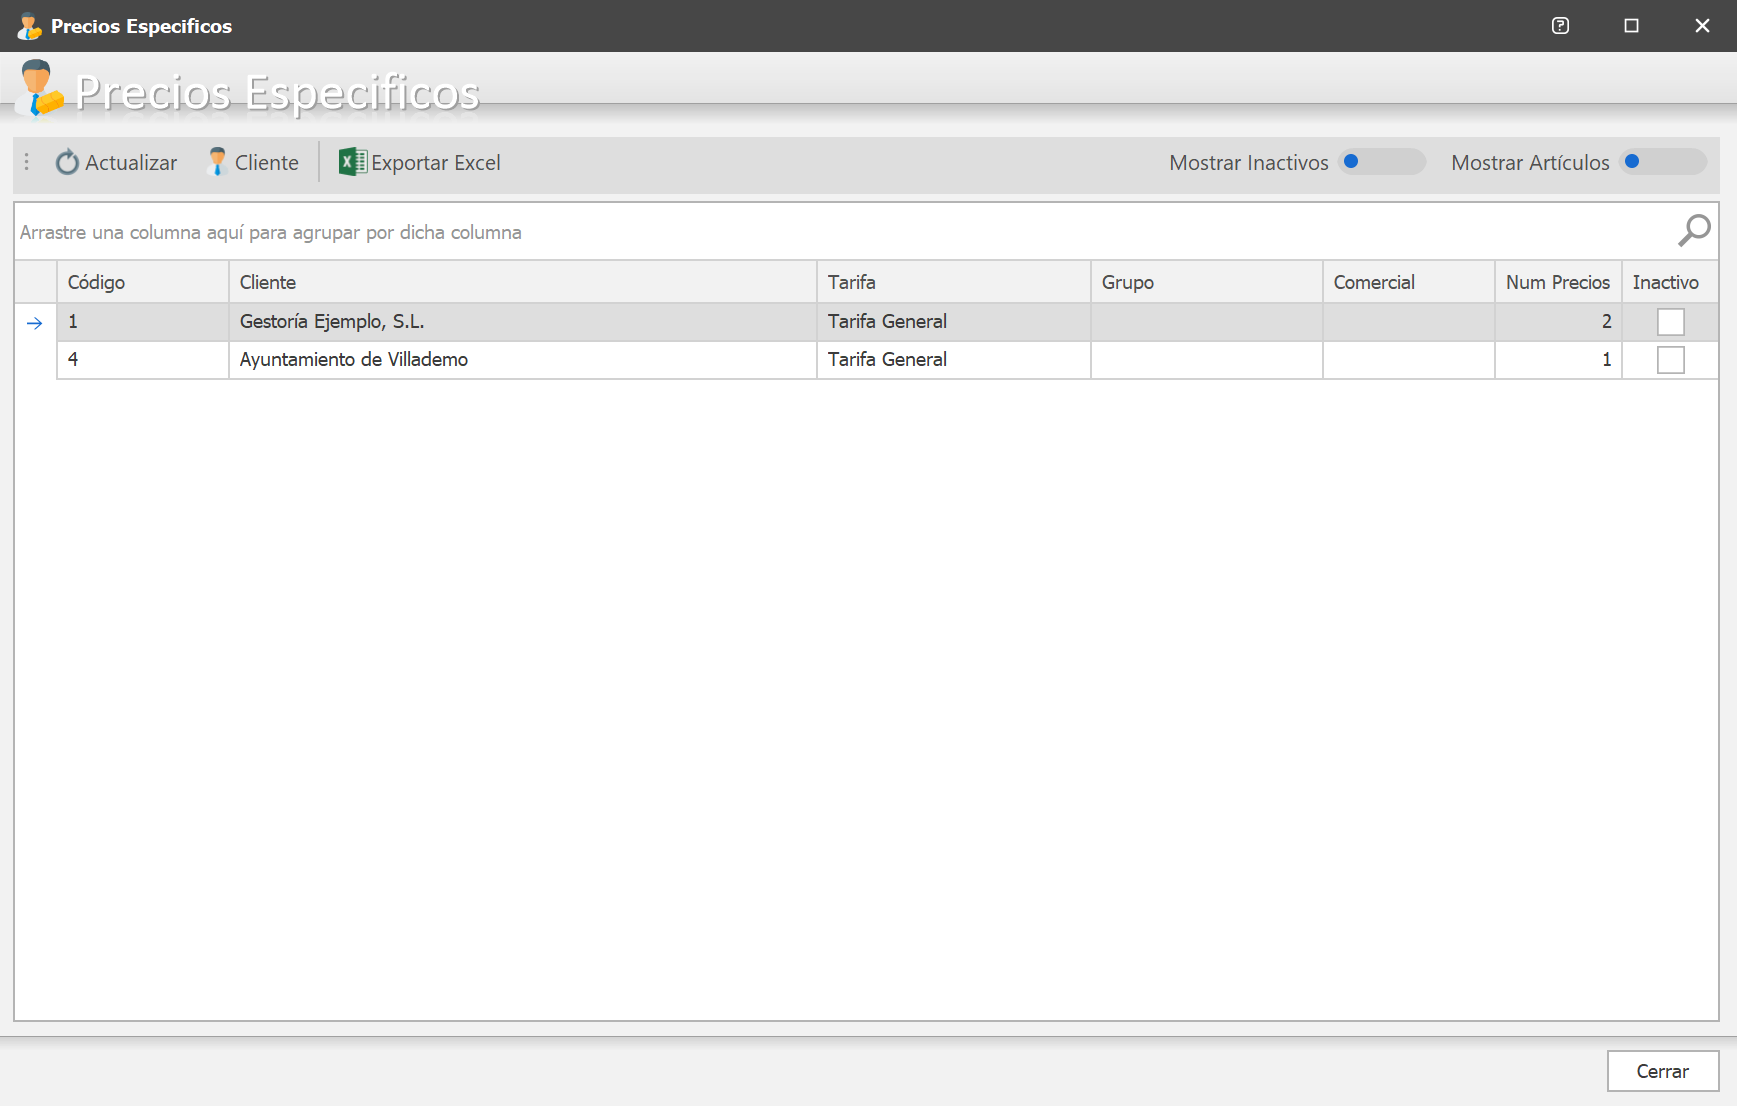Open the search magnifier in the grid
This screenshot has width=1737, height=1106.
1694,231
